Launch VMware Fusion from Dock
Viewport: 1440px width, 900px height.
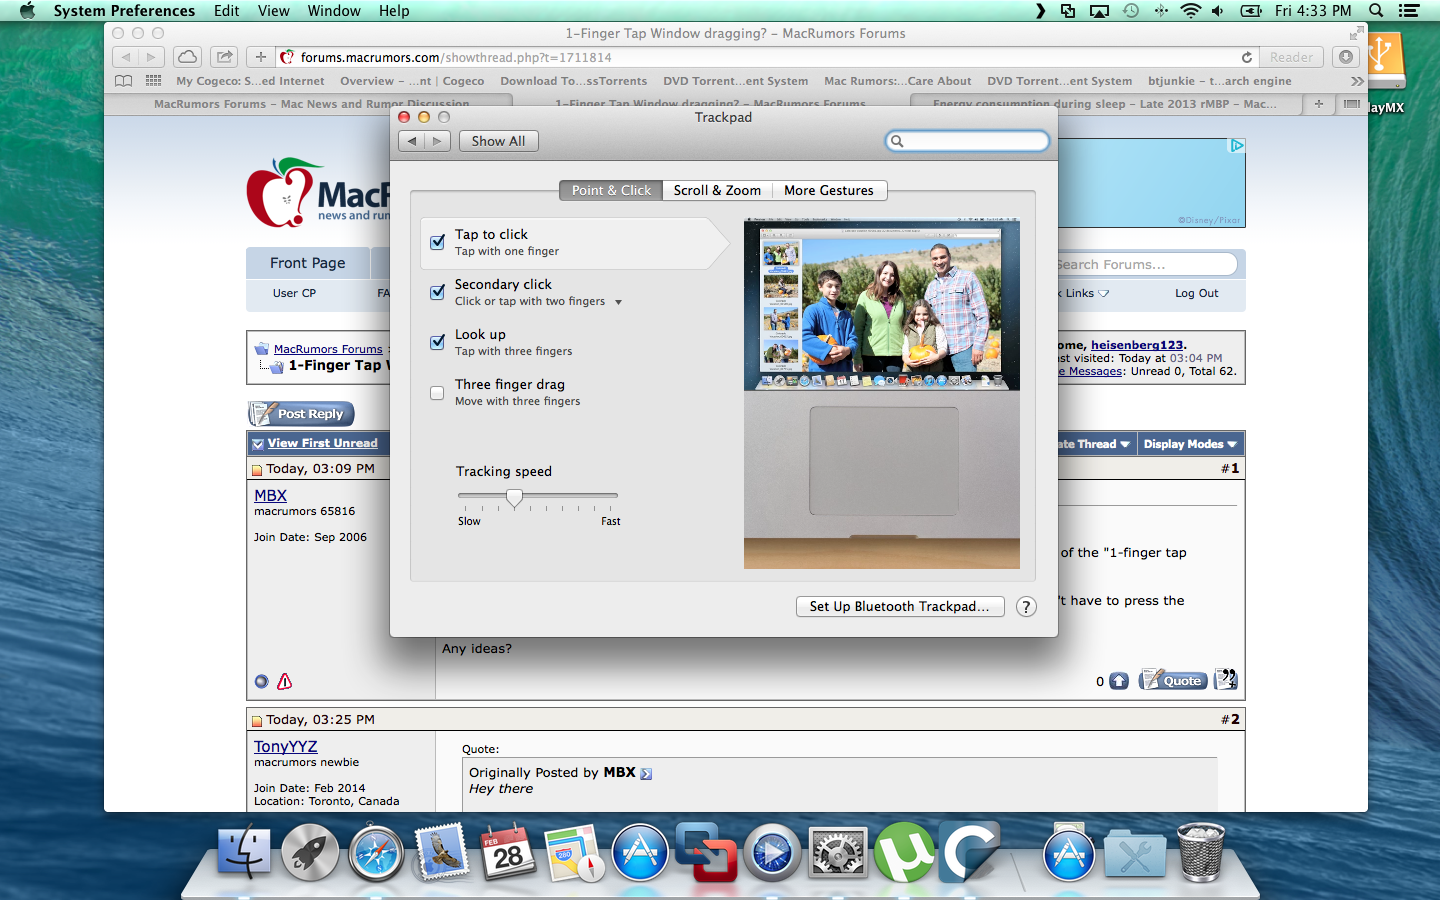pos(706,852)
